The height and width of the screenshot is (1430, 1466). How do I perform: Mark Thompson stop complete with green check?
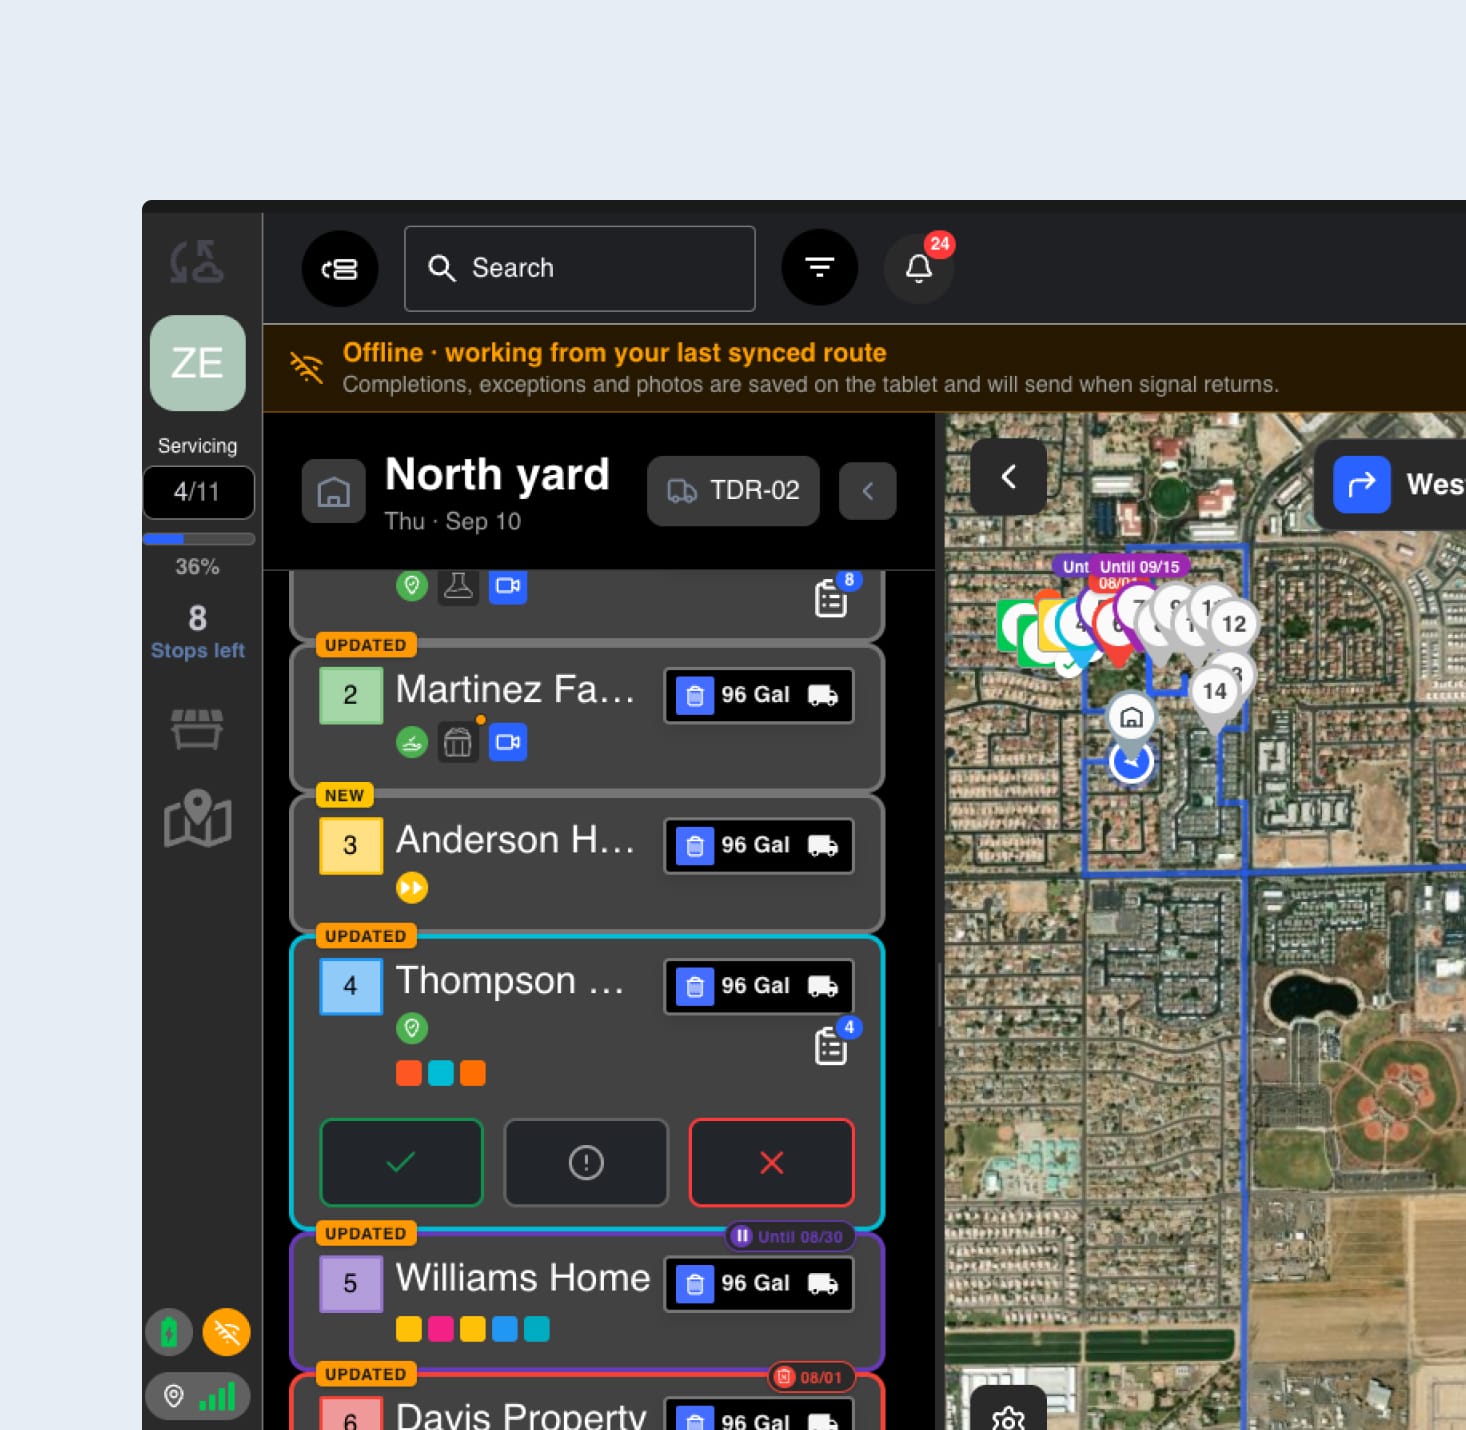coord(401,1162)
